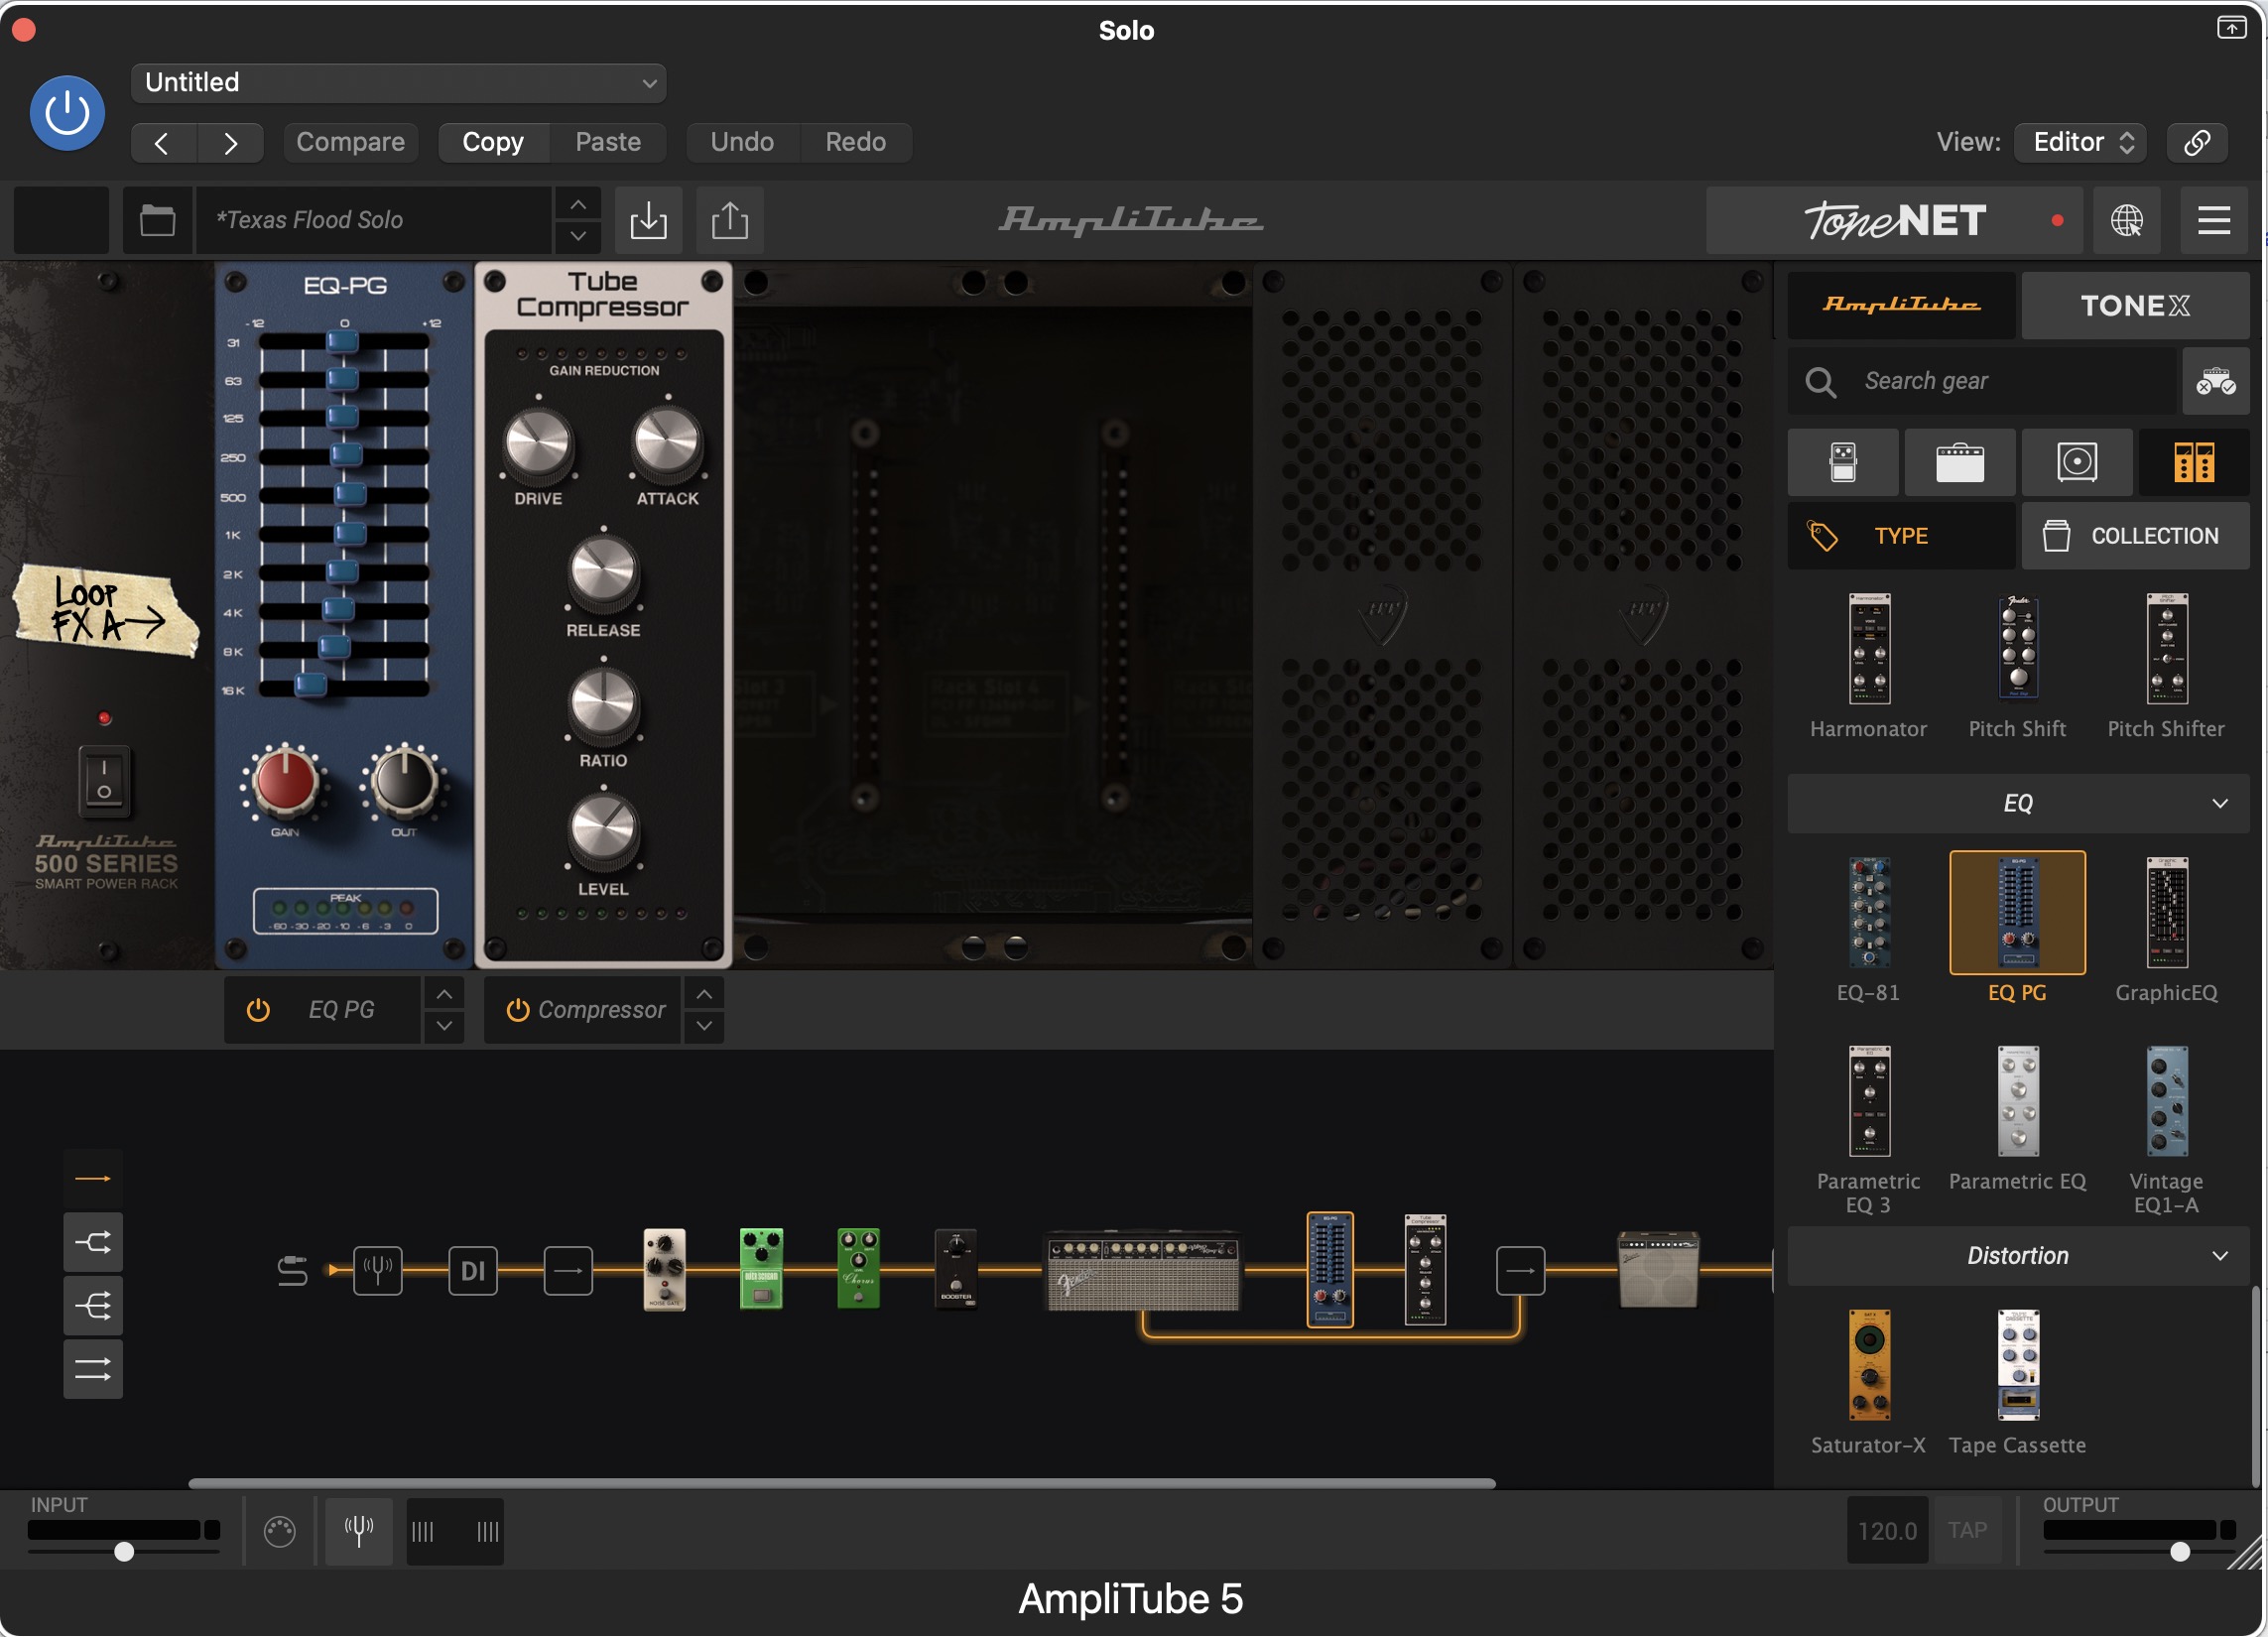Toggle the blue plugin power button
The width and height of the screenshot is (2268, 1637).
[67, 113]
